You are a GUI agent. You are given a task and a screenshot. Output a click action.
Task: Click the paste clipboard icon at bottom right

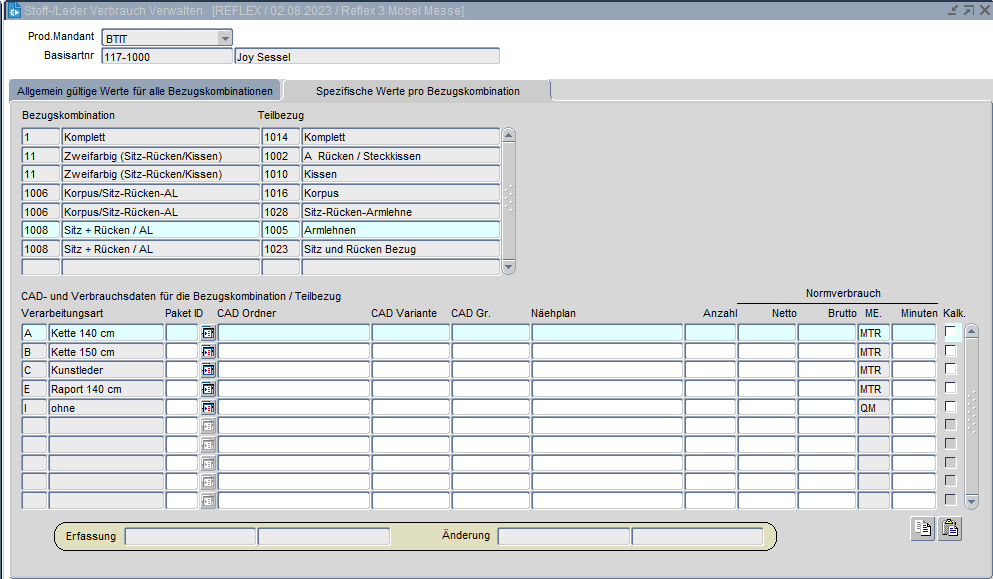[949, 529]
